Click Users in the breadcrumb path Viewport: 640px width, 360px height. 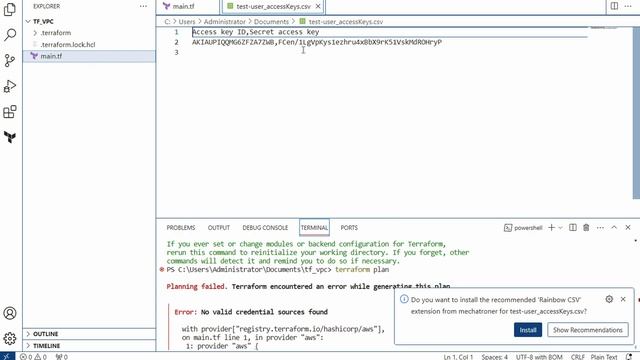pos(187,22)
